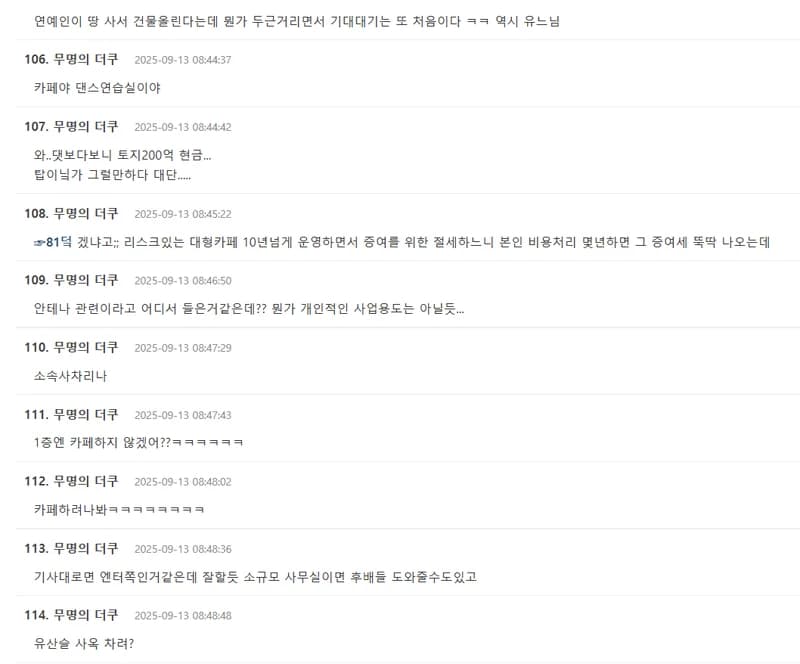Click comment 114 text 유산슬 사옥 차려?

84,644
